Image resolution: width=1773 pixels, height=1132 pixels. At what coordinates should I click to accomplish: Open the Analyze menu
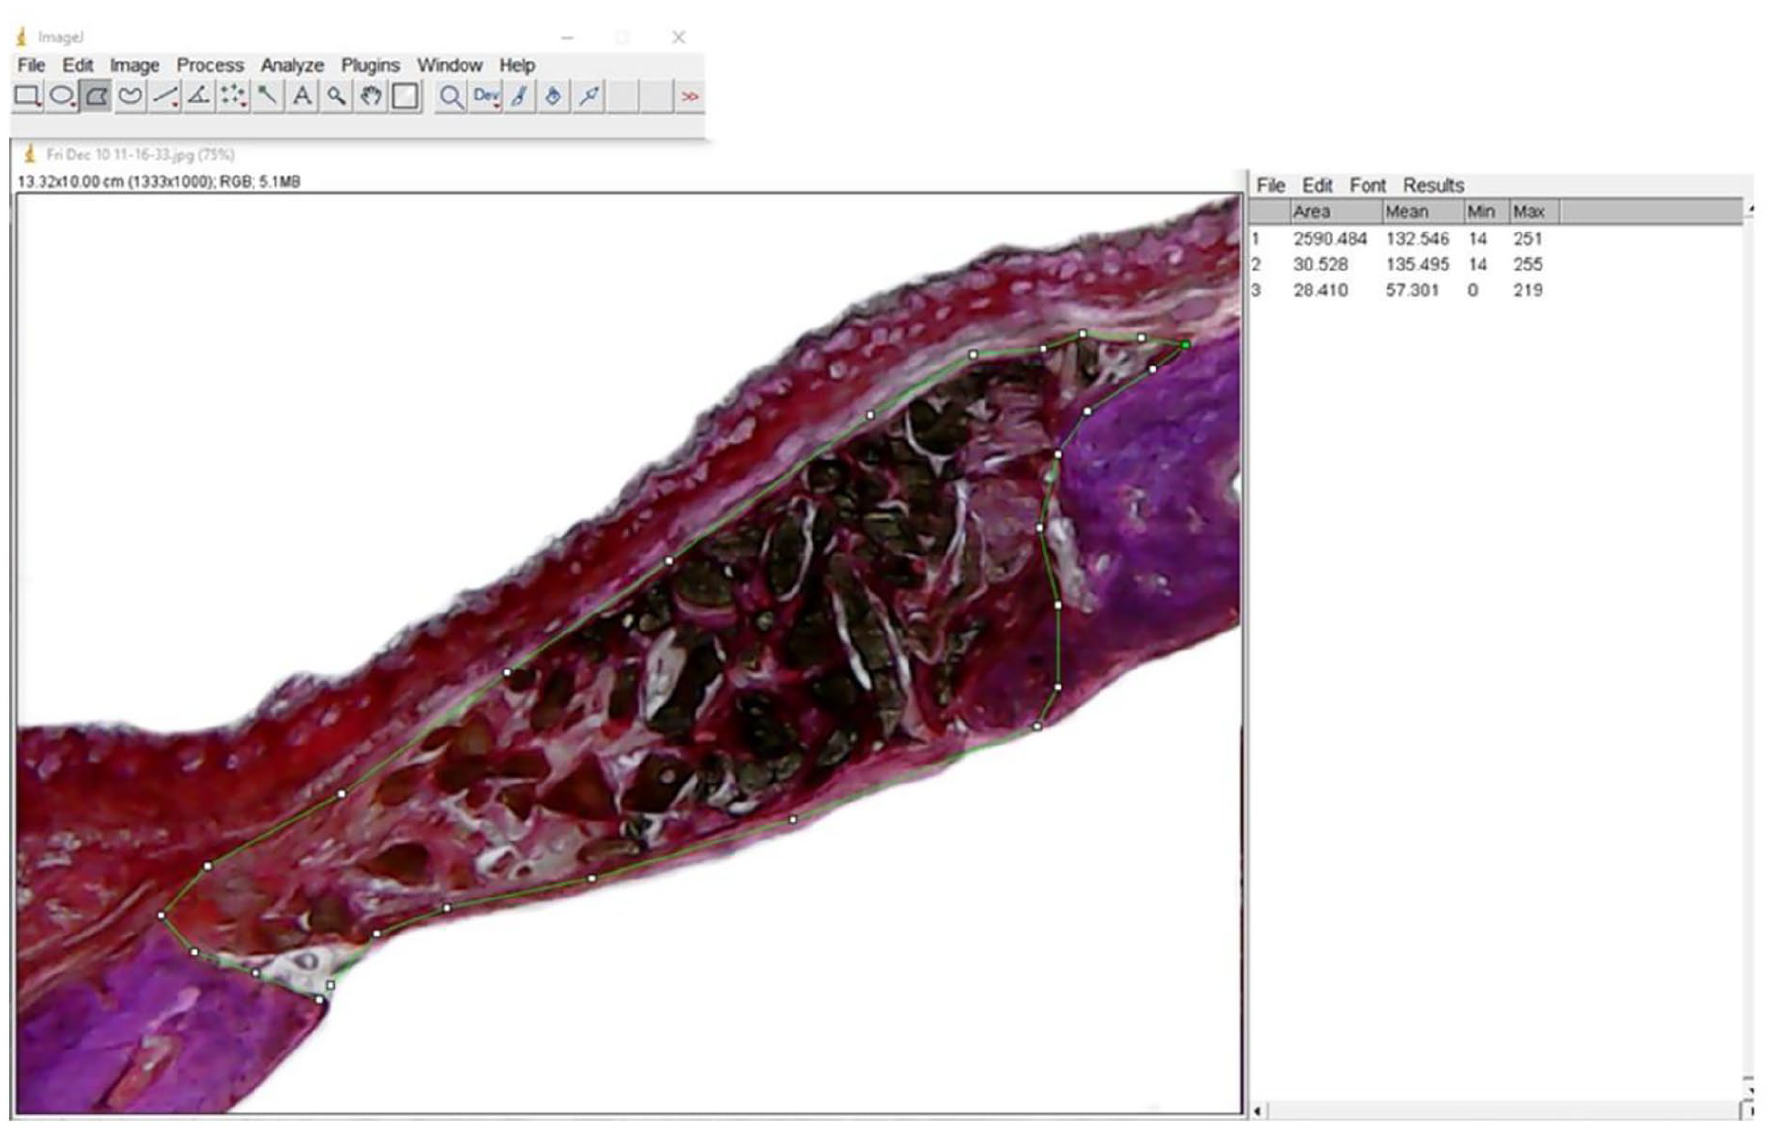[x=292, y=65]
